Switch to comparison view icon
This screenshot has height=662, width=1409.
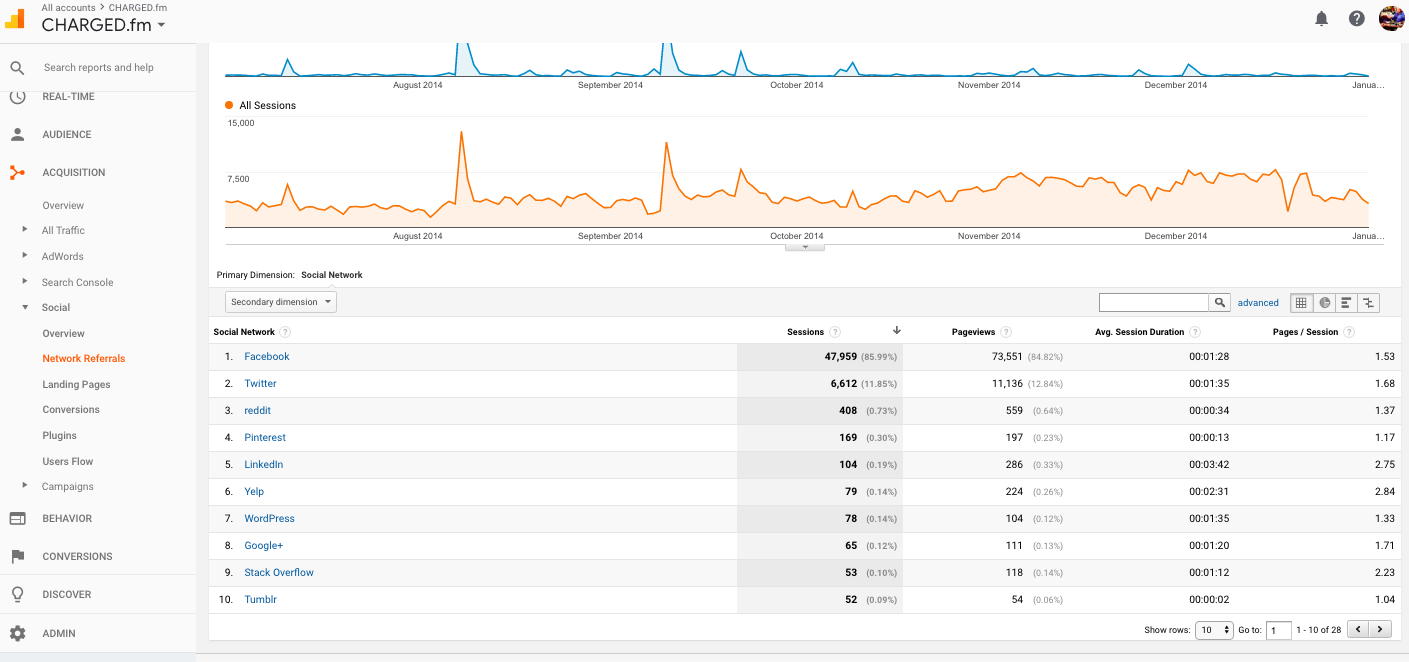click(1369, 302)
